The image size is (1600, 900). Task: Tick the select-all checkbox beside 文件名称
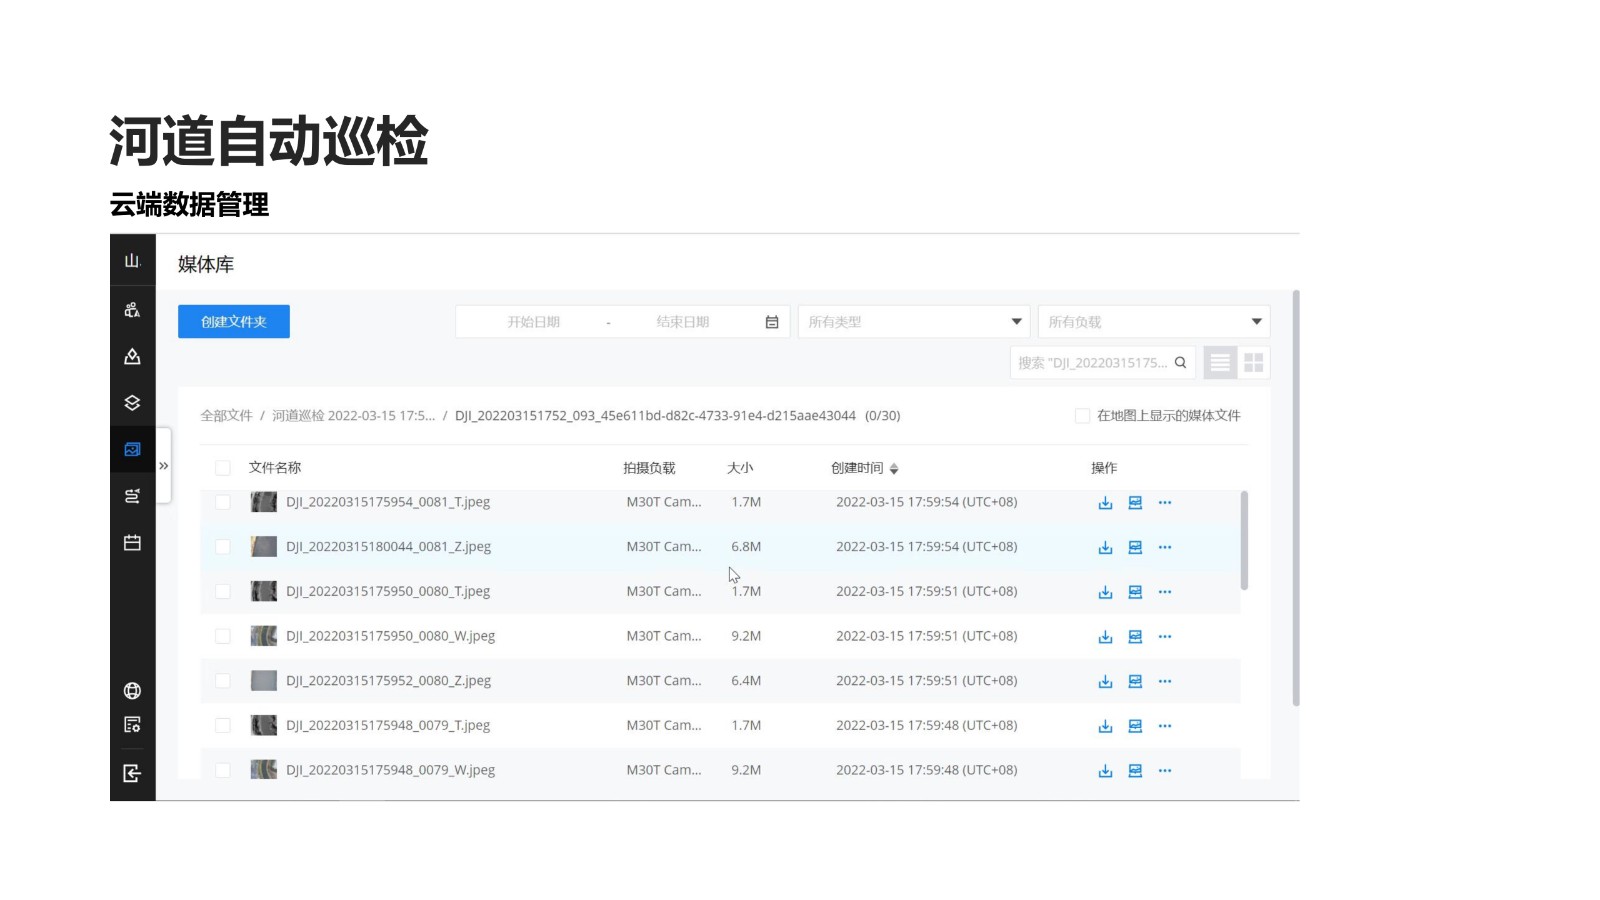pyautogui.click(x=223, y=468)
